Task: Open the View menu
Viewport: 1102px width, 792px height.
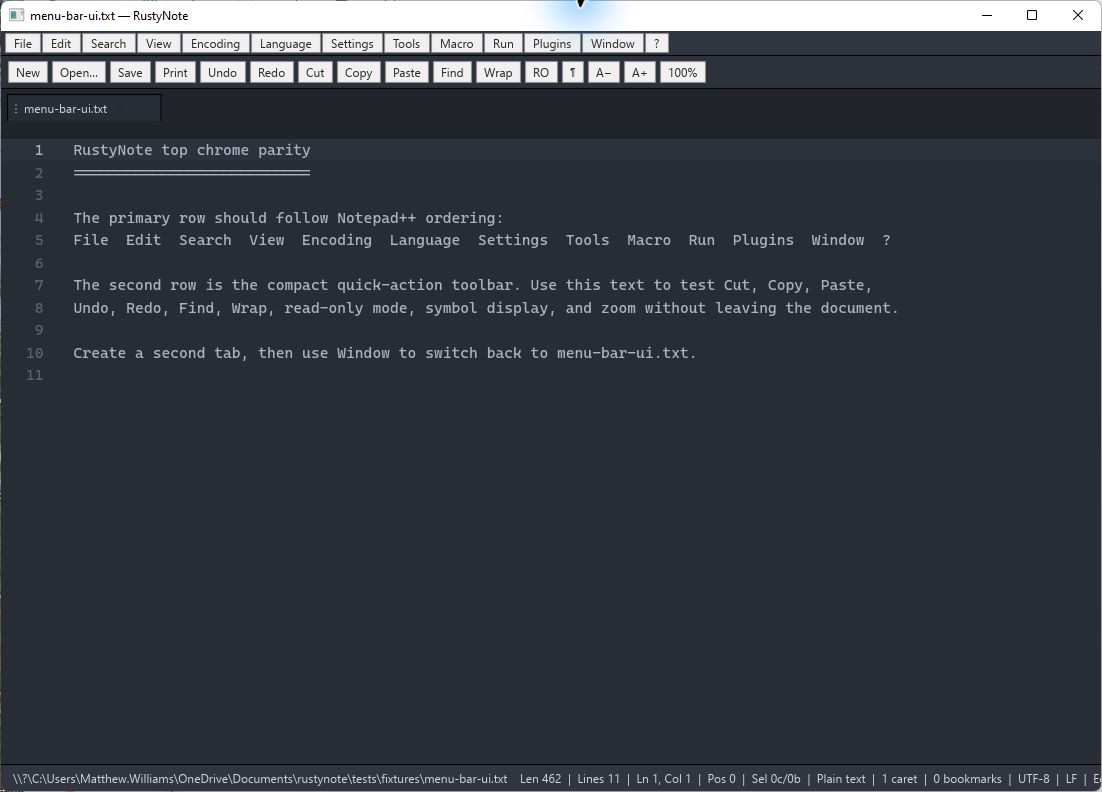Action: (x=158, y=44)
